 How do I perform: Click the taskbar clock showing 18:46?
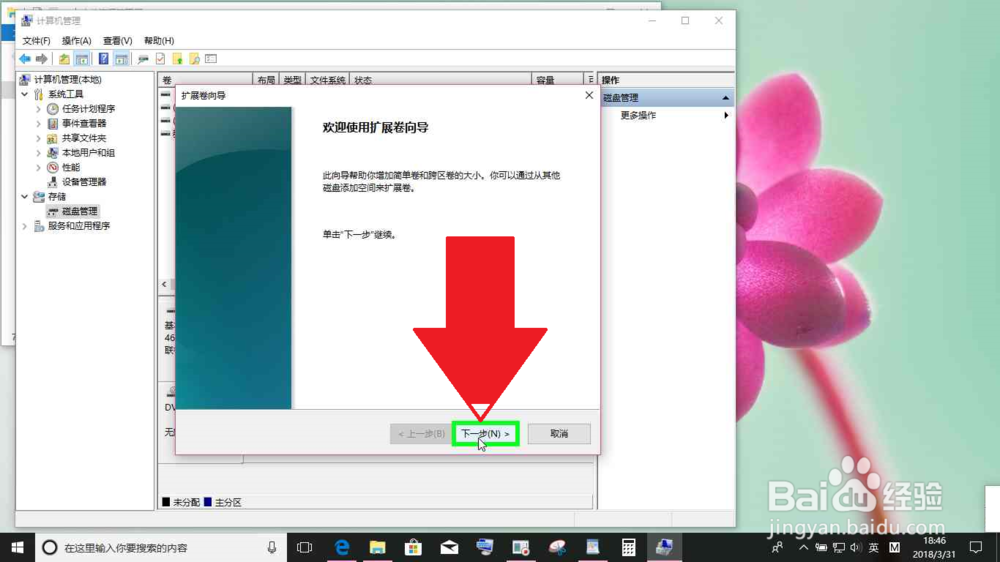pyautogui.click(x=934, y=541)
